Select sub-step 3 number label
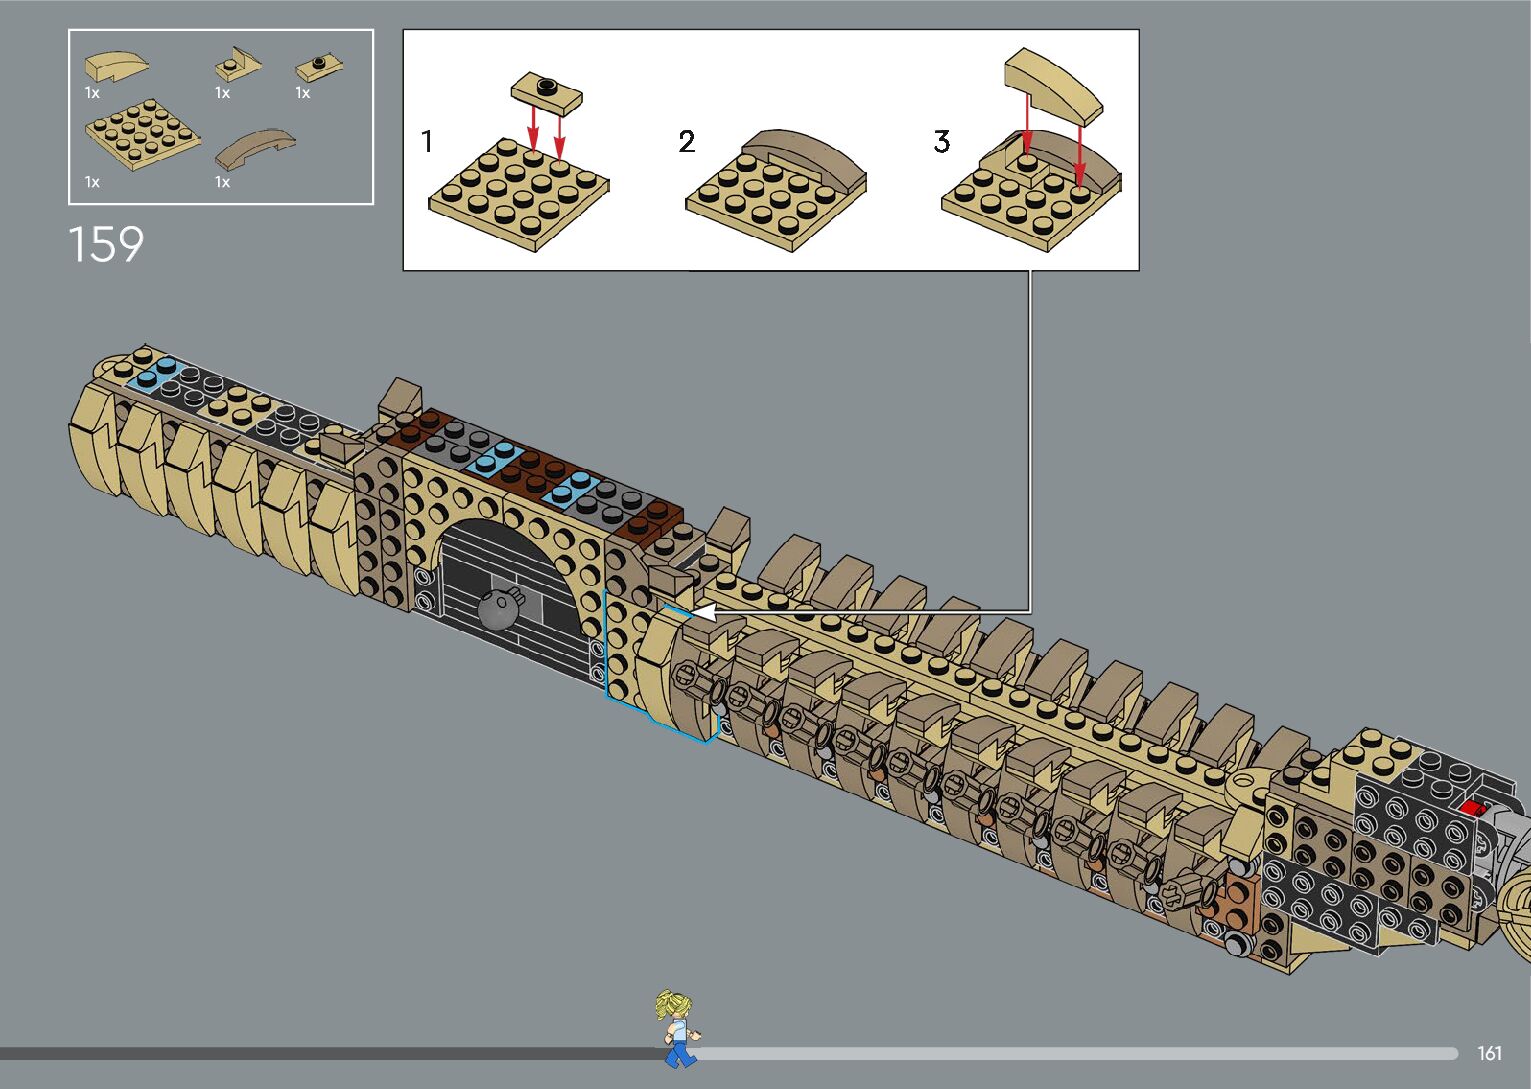The height and width of the screenshot is (1089, 1531). [x=941, y=141]
